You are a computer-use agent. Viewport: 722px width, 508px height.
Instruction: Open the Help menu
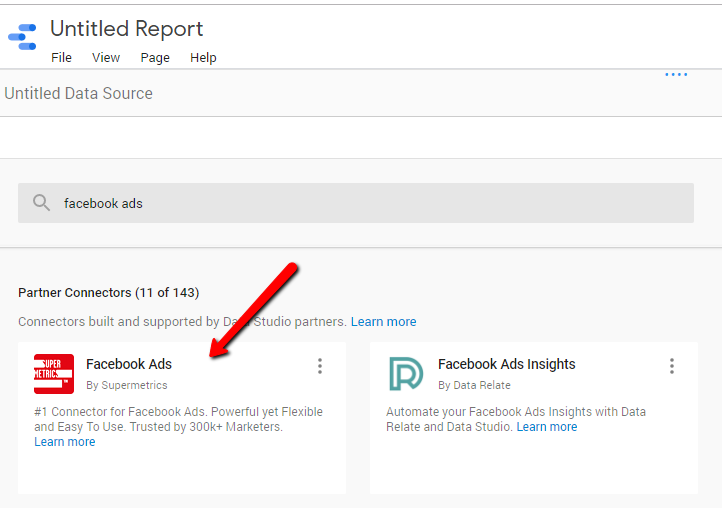[x=203, y=58]
